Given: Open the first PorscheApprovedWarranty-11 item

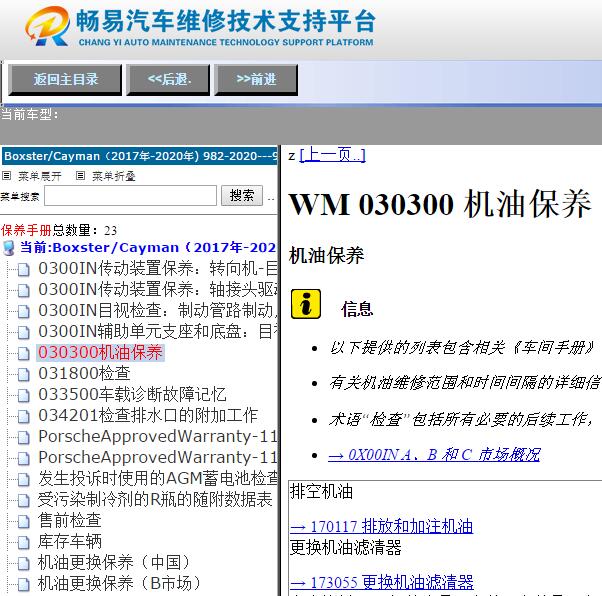Looking at the screenshot, I should (158, 436).
